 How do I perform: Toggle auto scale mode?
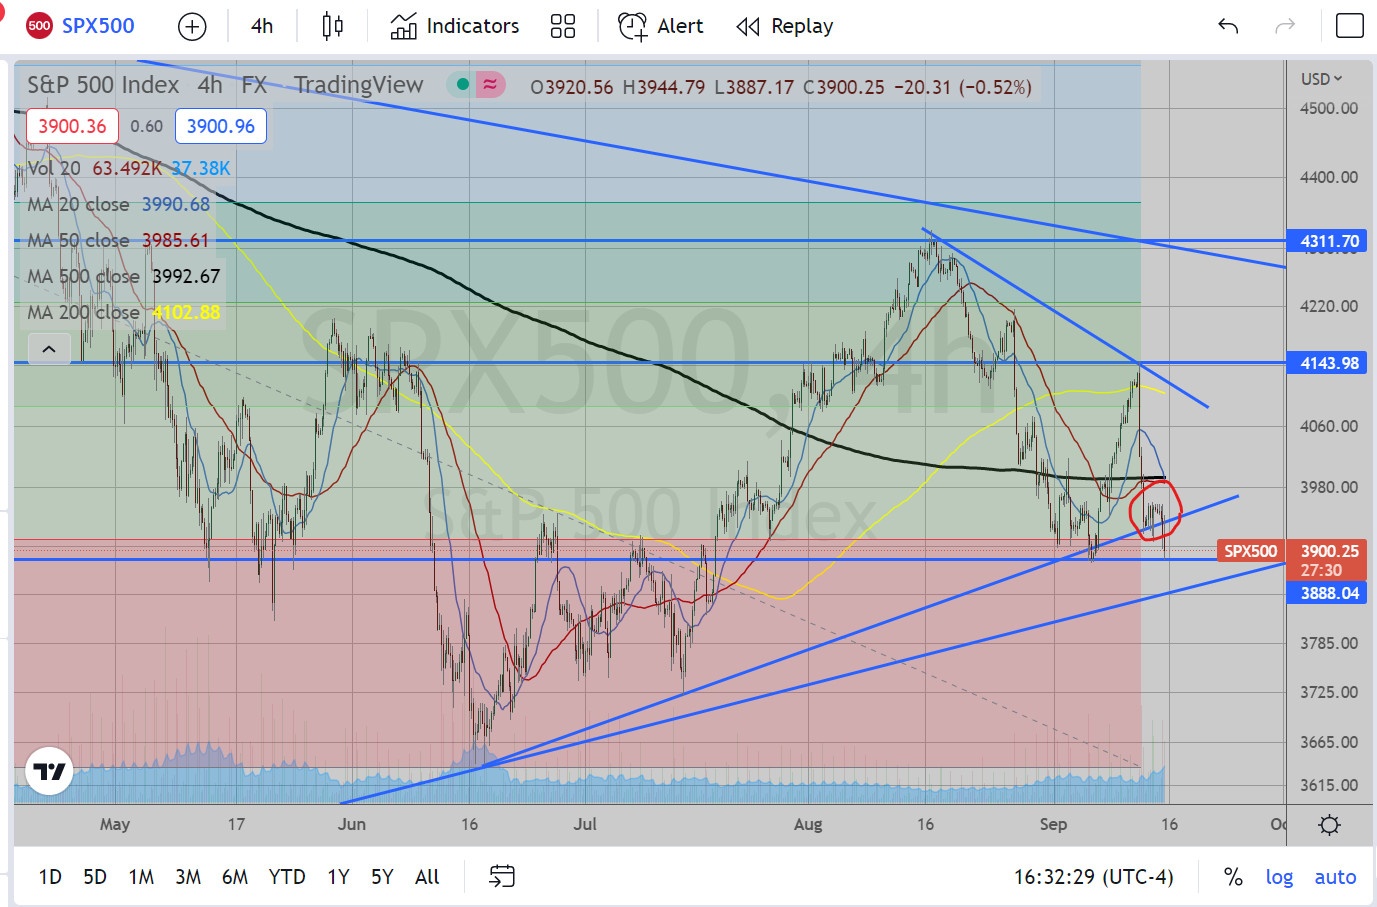point(1335,877)
